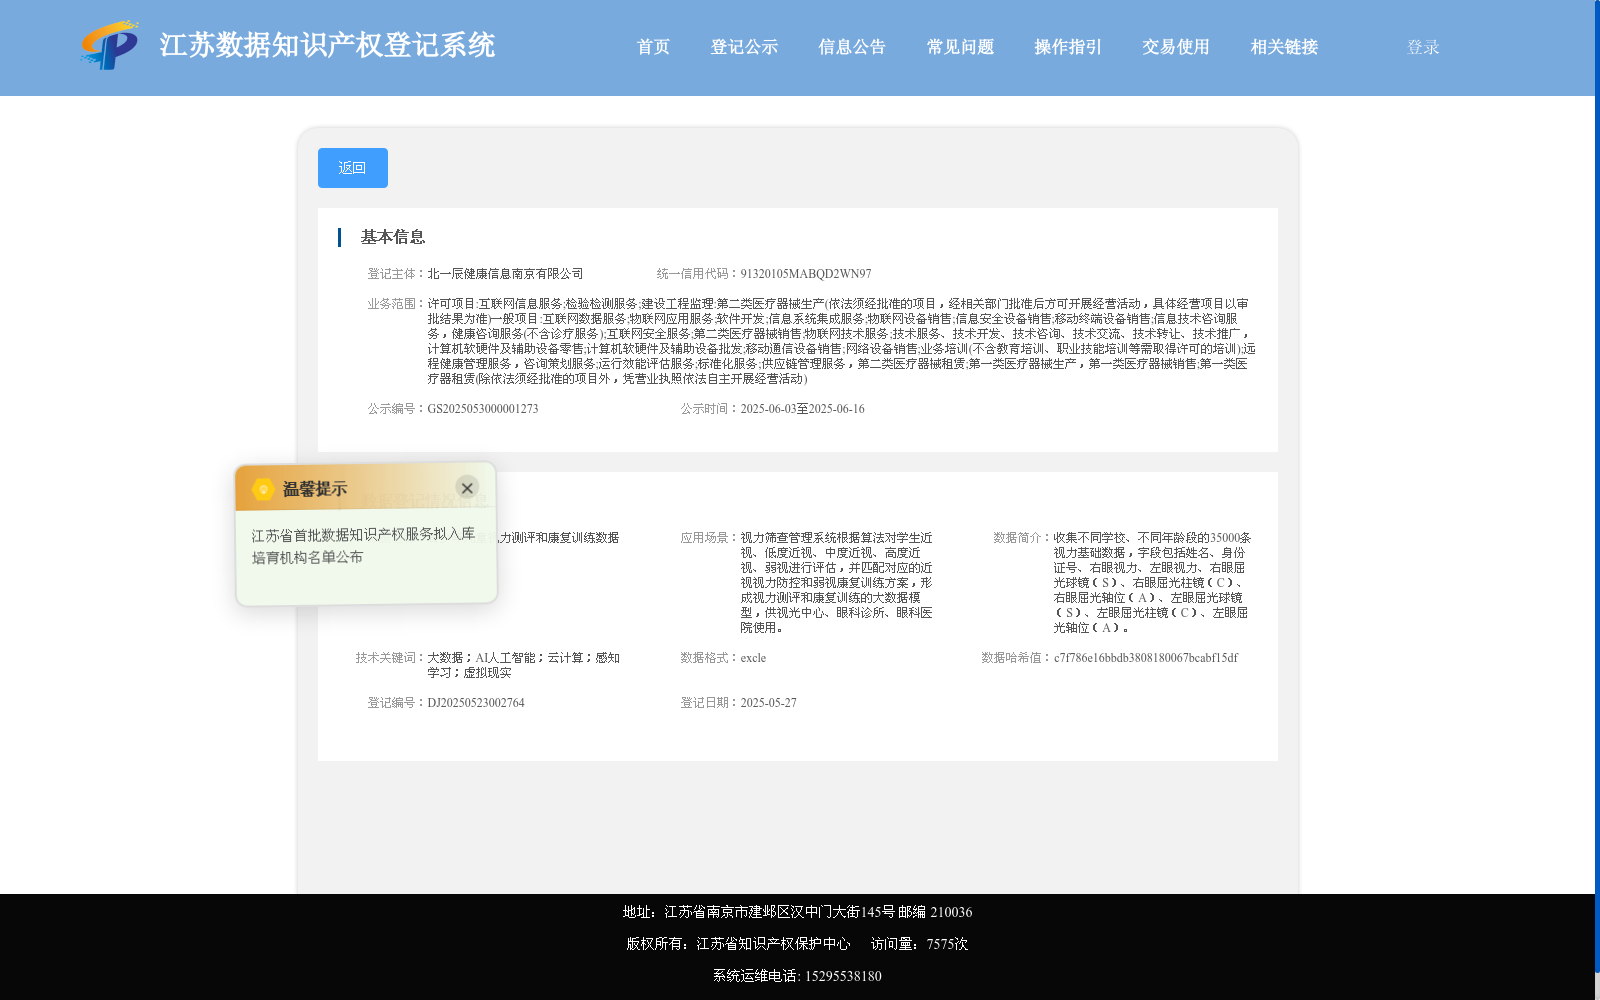Image resolution: width=1600 pixels, height=1000 pixels.
Task: Select the 技术关键词 value text
Action: click(524, 665)
